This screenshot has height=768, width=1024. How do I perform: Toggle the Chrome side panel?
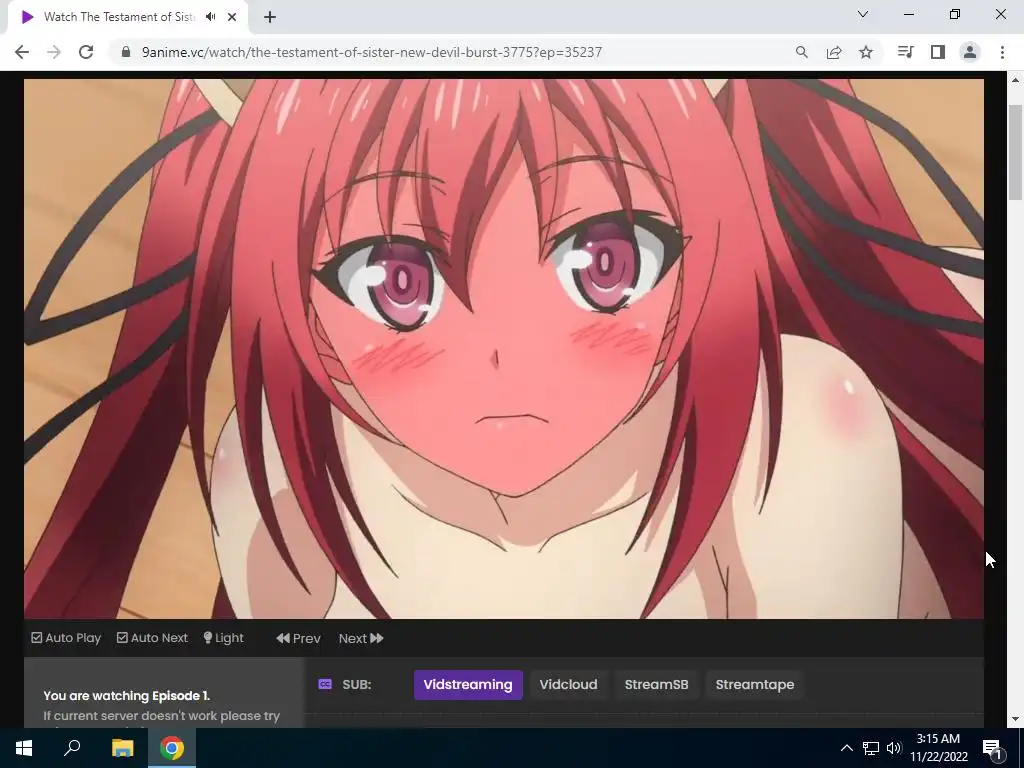[938, 52]
